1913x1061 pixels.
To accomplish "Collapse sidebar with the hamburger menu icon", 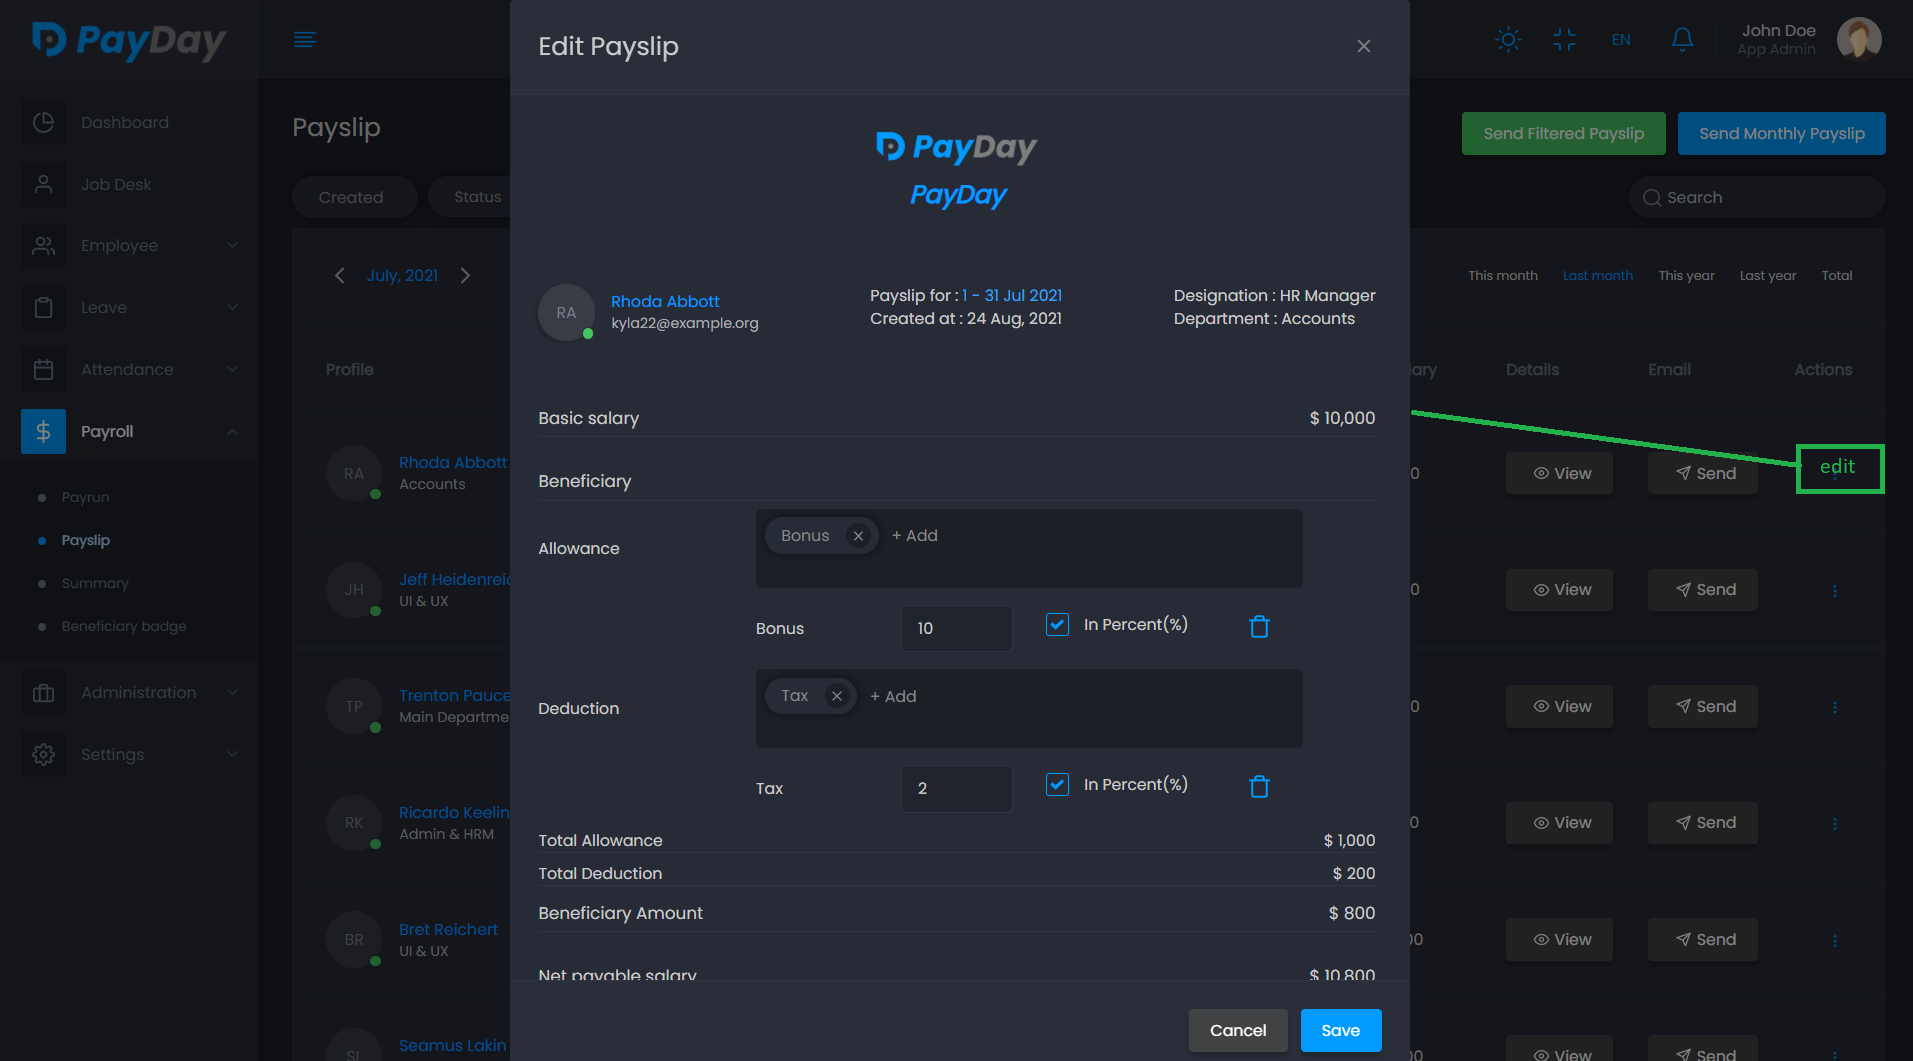I will (x=305, y=40).
